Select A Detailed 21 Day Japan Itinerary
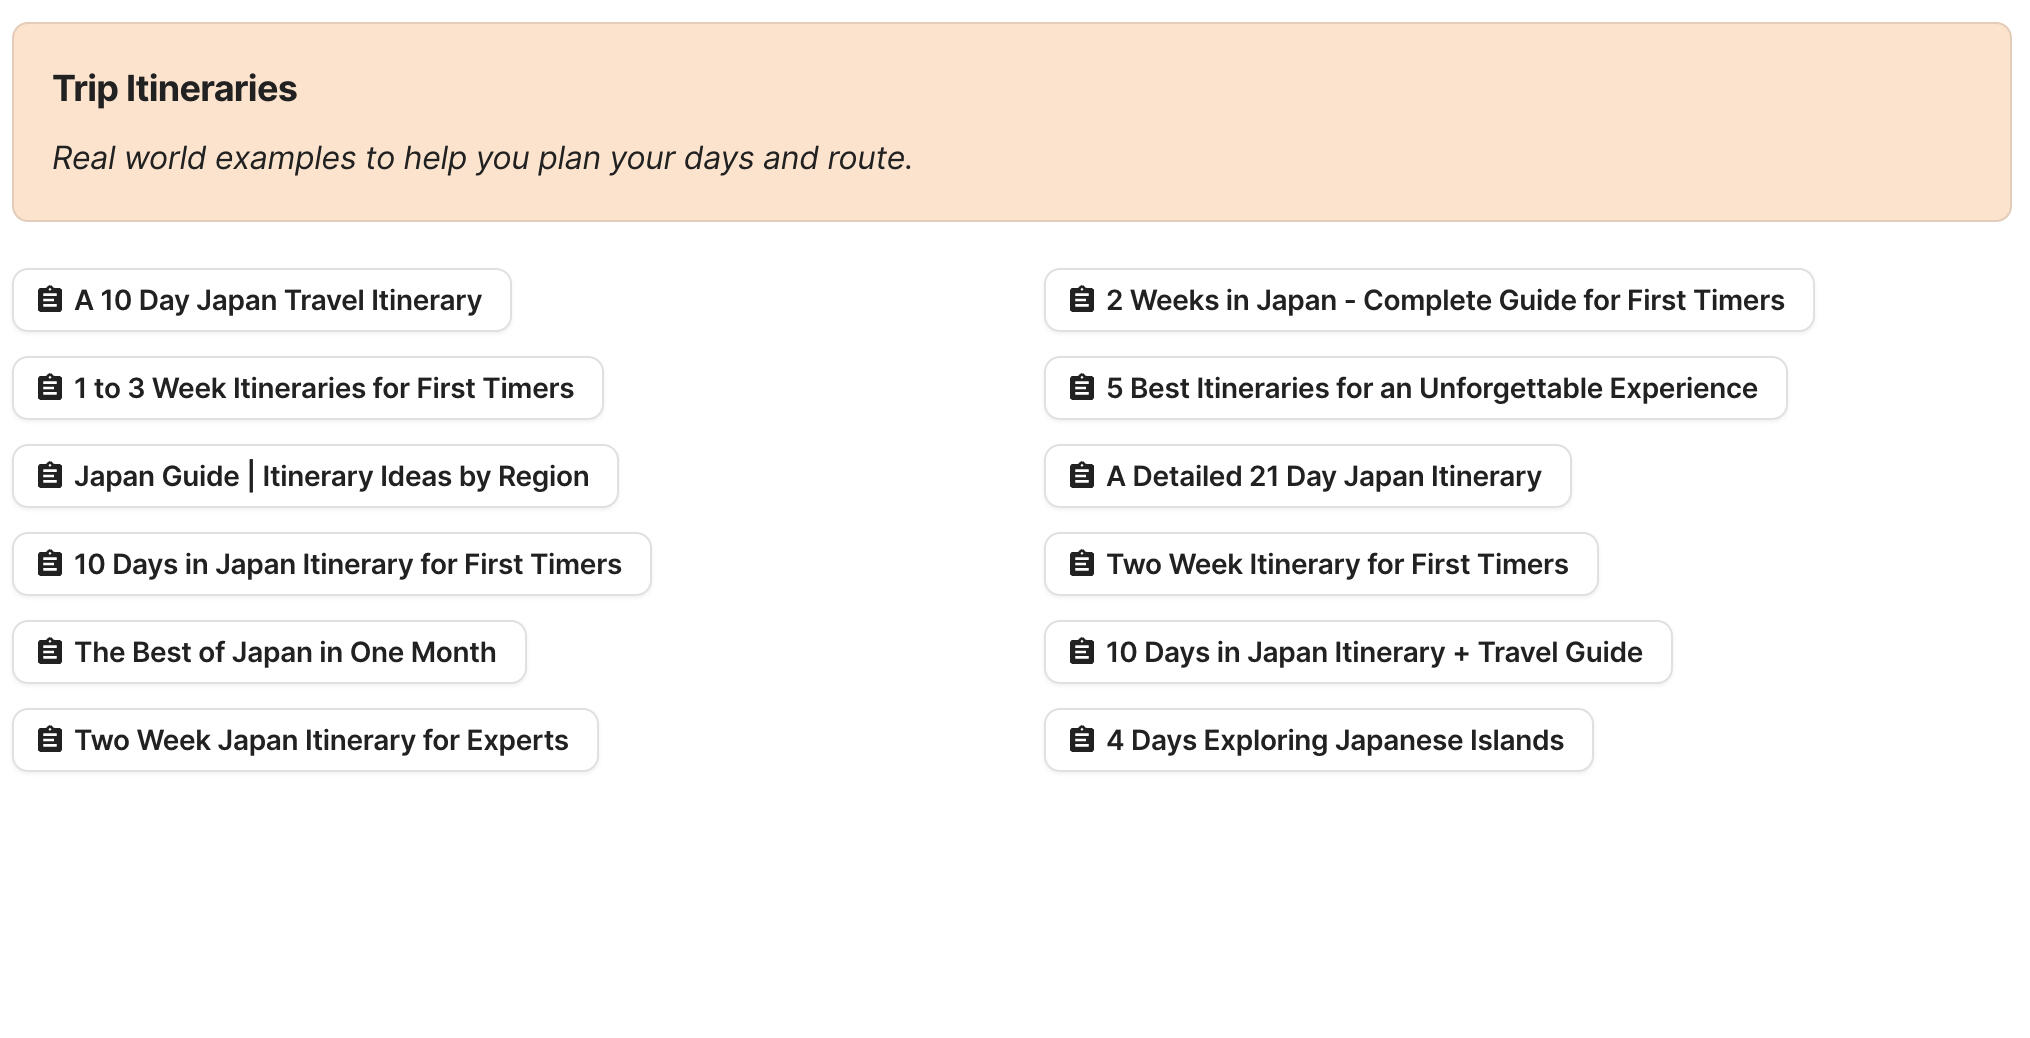Viewport: 2030px width, 1038px height. pos(1307,475)
